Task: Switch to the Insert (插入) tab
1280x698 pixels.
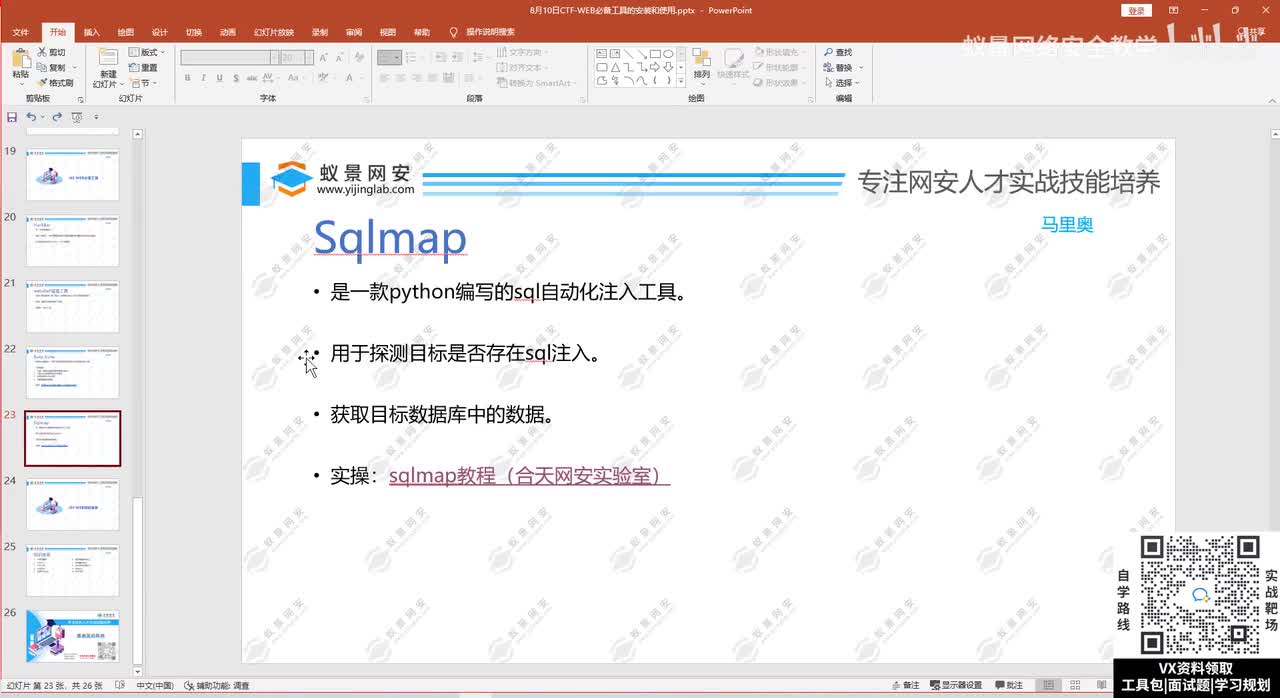Action: tap(91, 32)
